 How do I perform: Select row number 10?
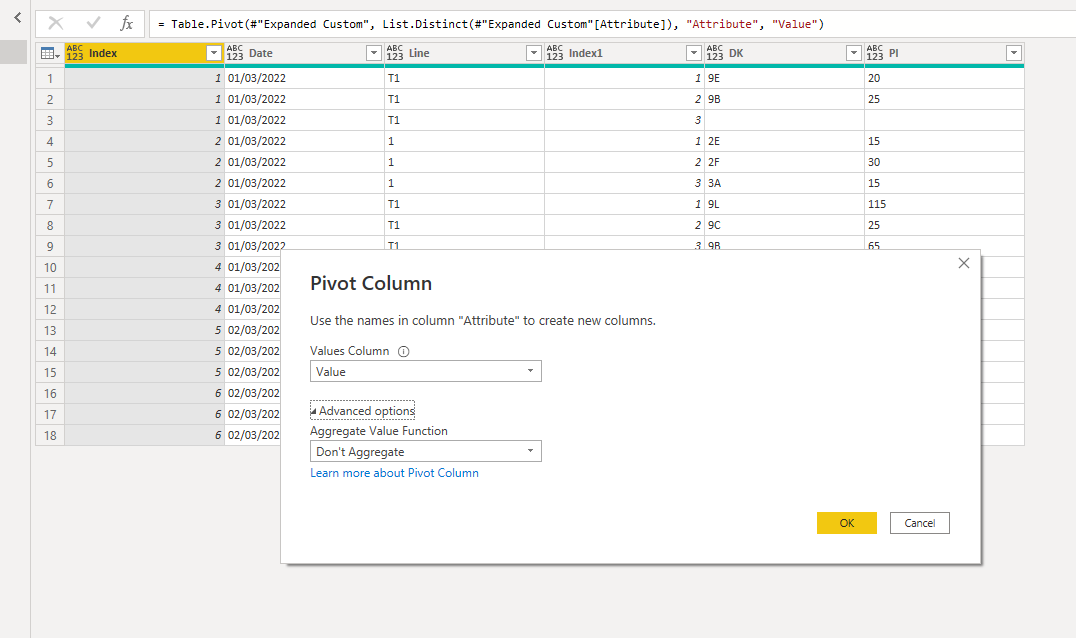[x=50, y=268]
